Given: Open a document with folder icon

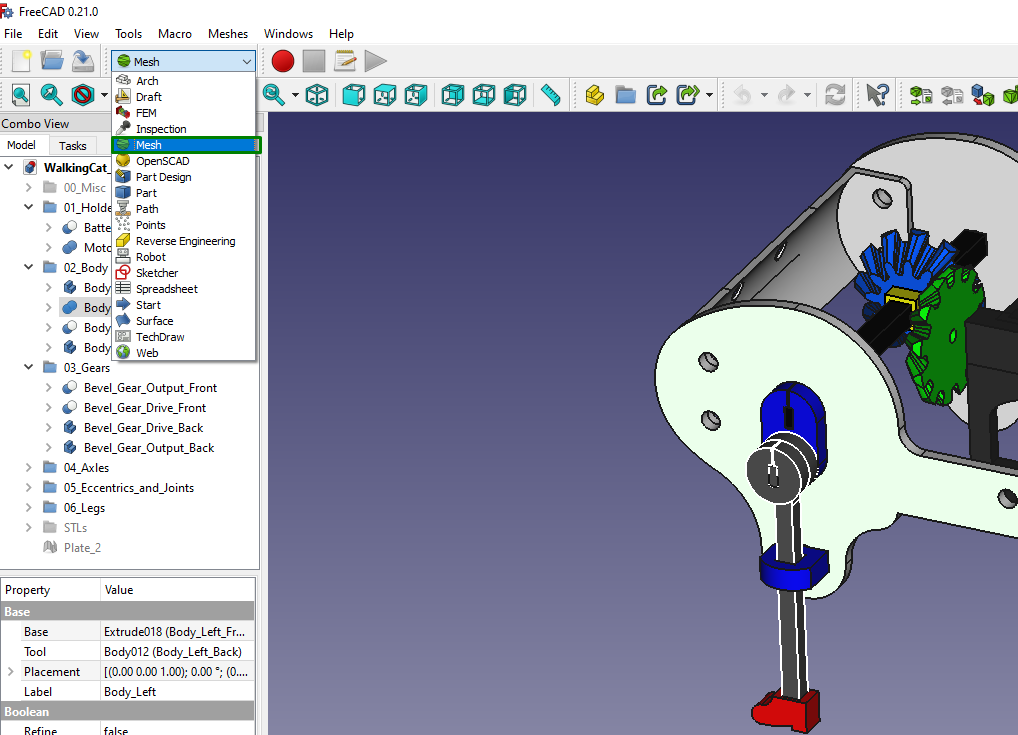Looking at the screenshot, I should click(x=52, y=61).
